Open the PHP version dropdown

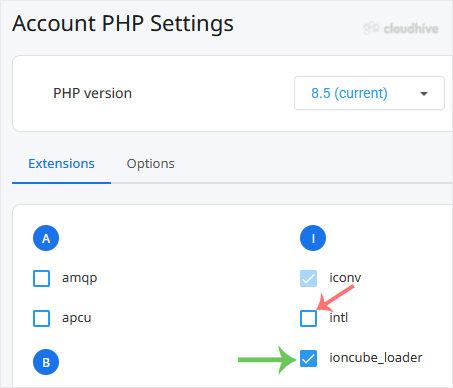coord(369,93)
